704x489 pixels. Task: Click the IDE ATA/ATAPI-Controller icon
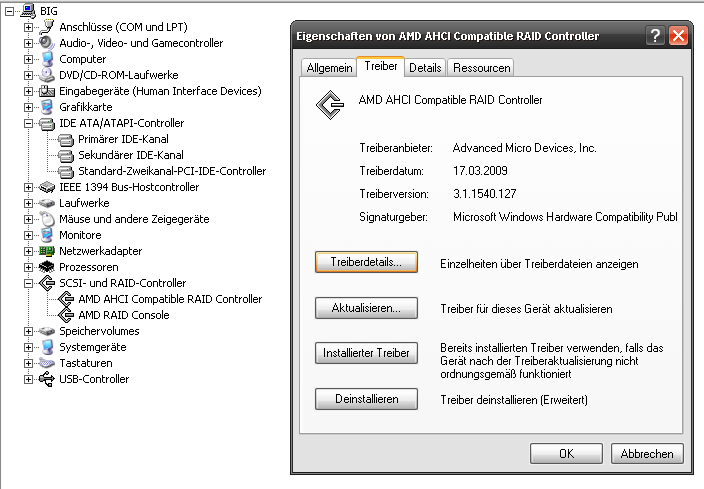pyautogui.click(x=47, y=123)
